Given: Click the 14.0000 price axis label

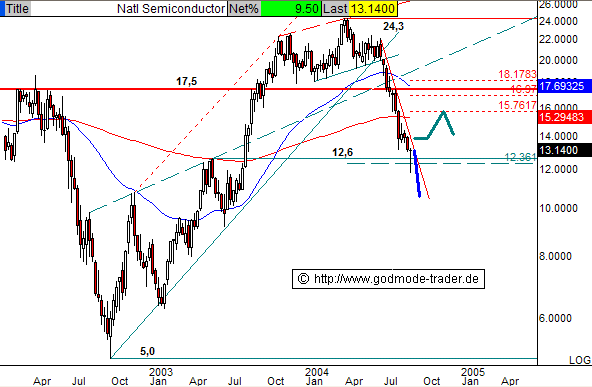Looking at the screenshot, I should pos(558,136).
